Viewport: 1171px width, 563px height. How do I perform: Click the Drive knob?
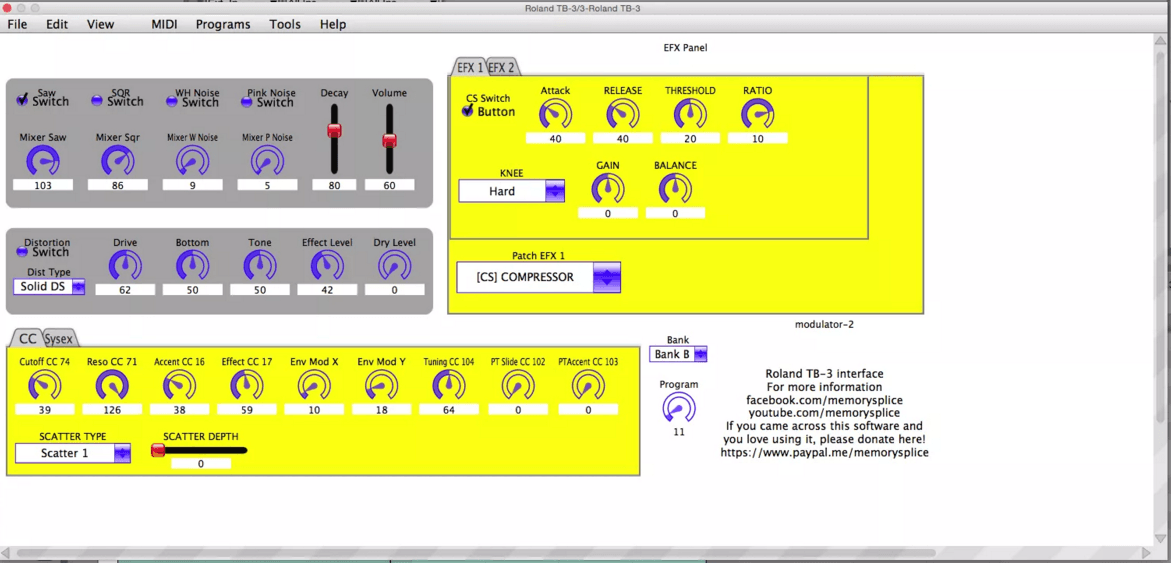125,266
